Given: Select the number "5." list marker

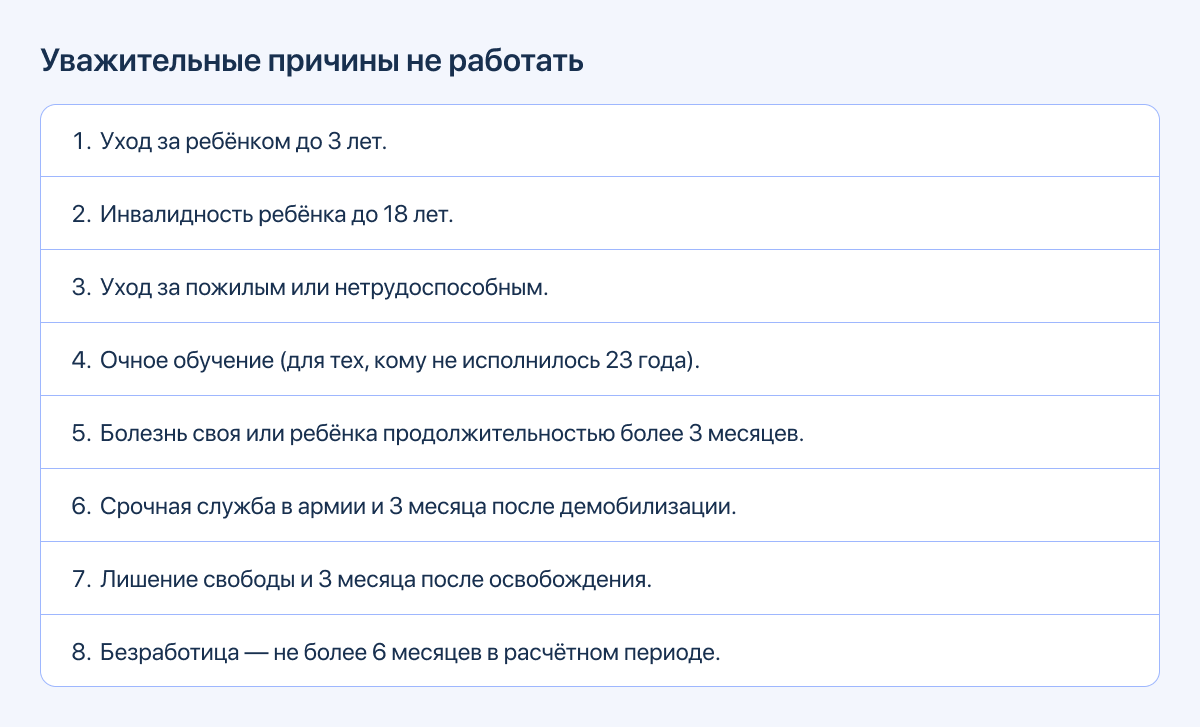Looking at the screenshot, I should pyautogui.click(x=82, y=433).
